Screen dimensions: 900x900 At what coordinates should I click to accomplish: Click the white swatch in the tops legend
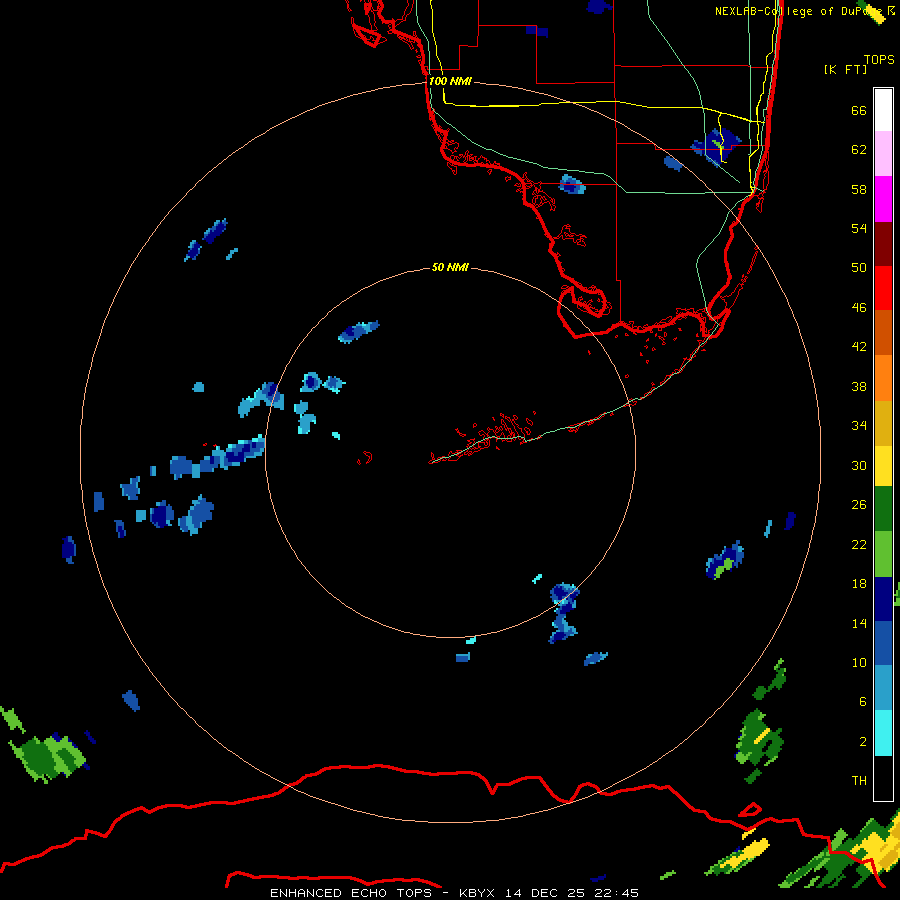click(883, 110)
